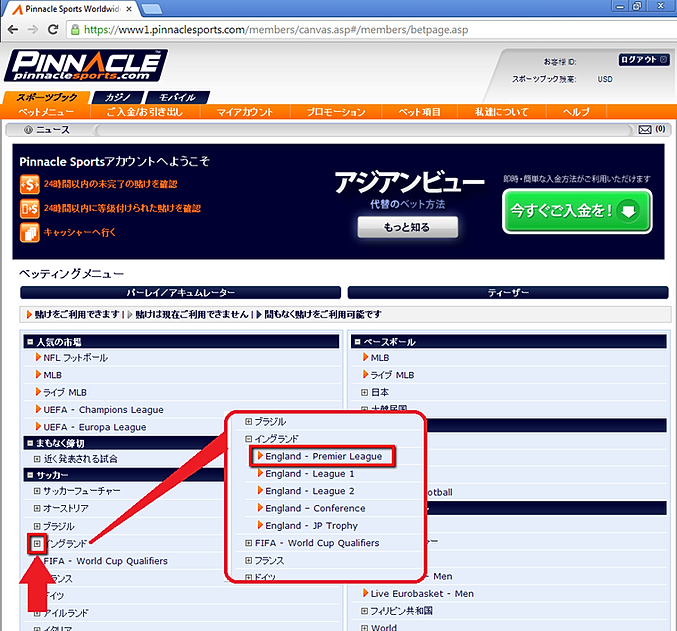Click the Pinnacle favicon on browser tab
Screen dimensions: 677x631
click(17, 9)
